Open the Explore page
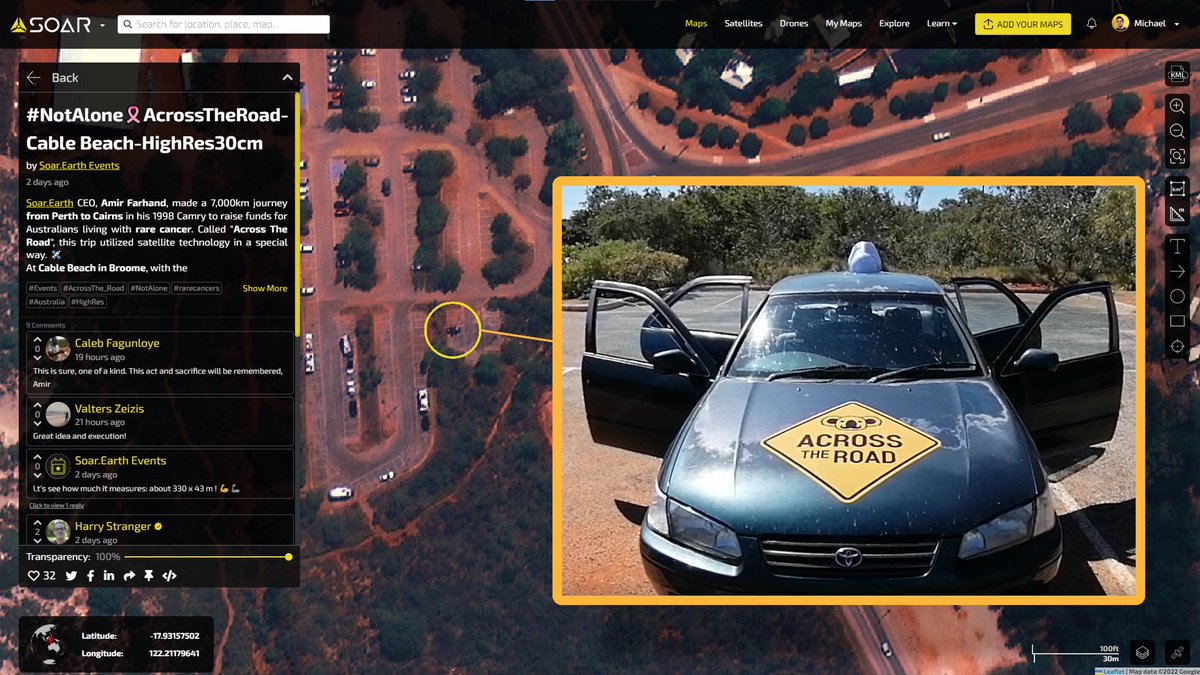Viewport: 1200px width, 675px height. [x=894, y=23]
